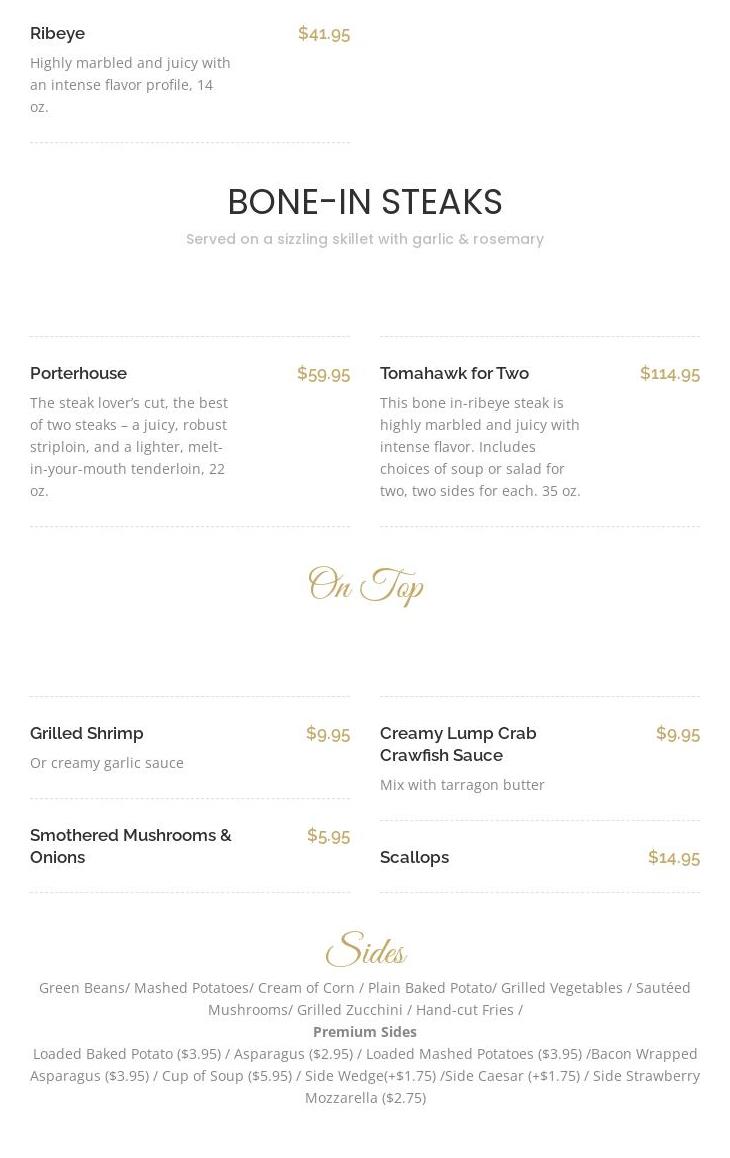
Task: Click the Bone-In Steaks section heading
Action: coord(365,202)
